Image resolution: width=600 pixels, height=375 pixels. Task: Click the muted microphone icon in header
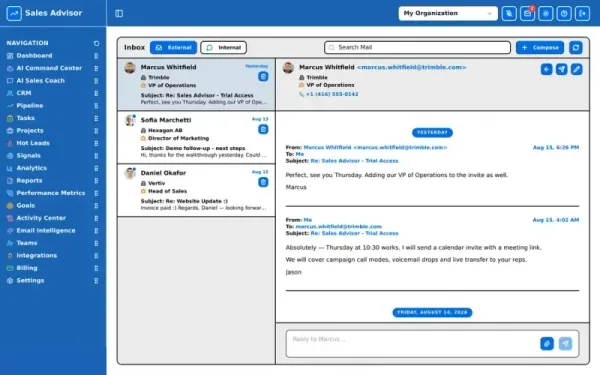509,13
